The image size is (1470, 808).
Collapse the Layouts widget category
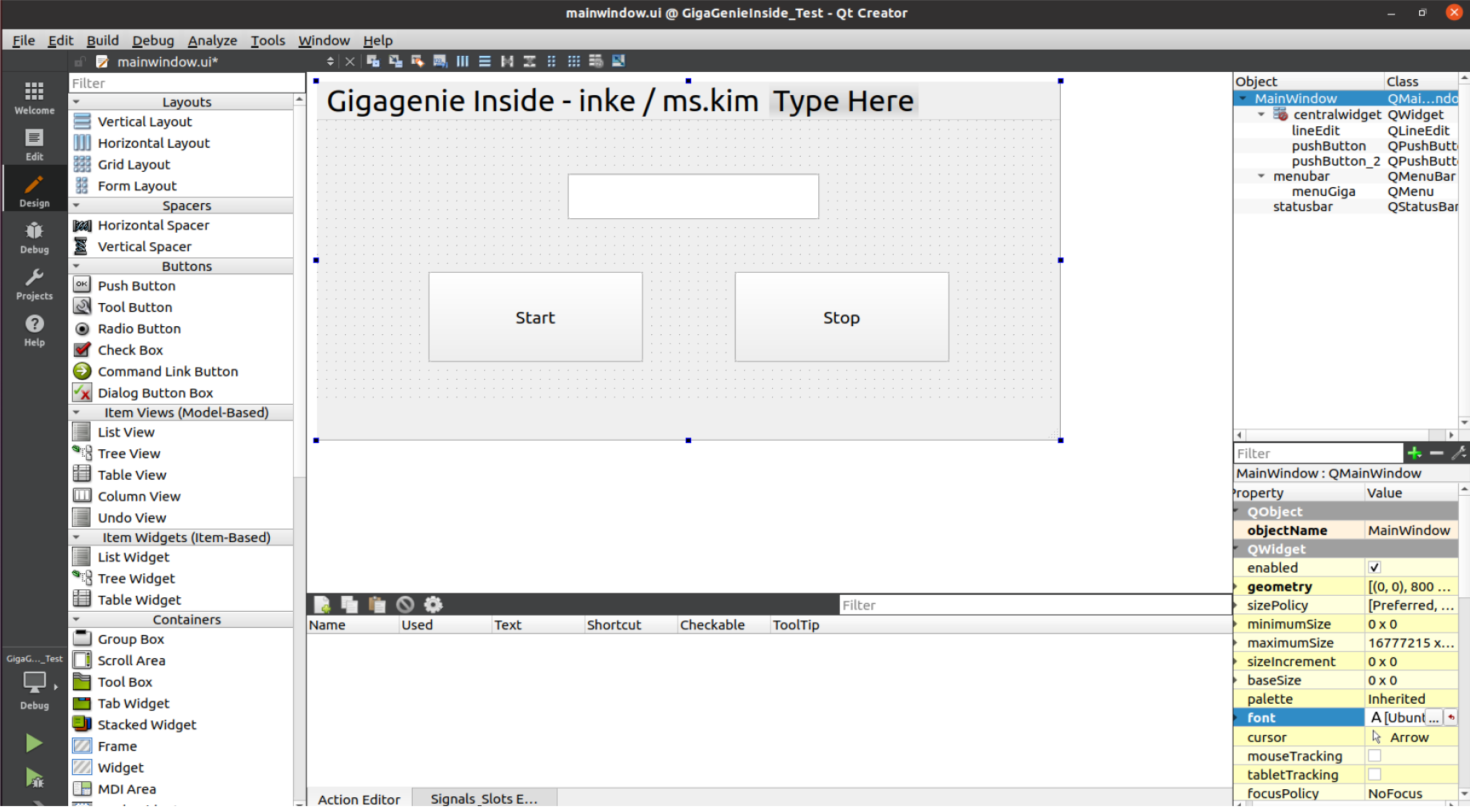coord(76,102)
